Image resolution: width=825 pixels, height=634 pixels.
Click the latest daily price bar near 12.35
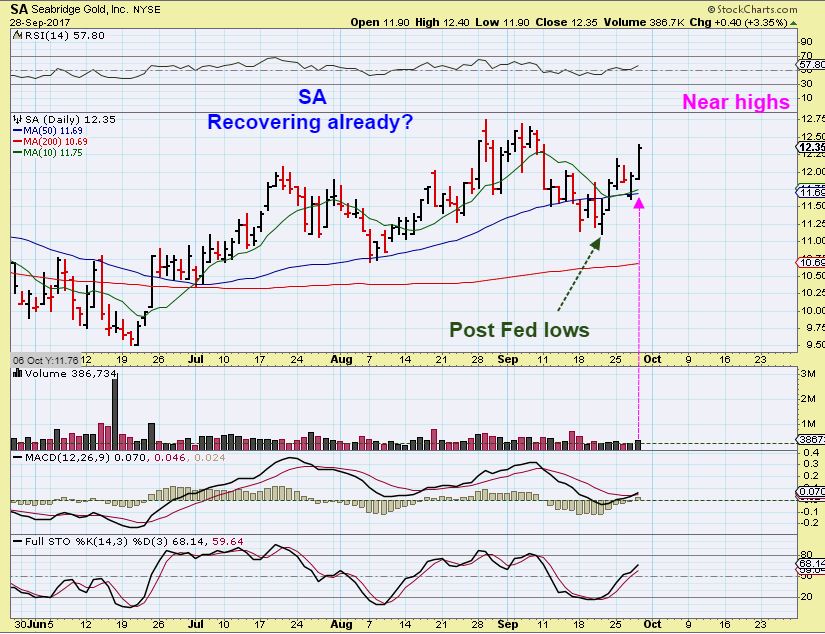coord(639,162)
